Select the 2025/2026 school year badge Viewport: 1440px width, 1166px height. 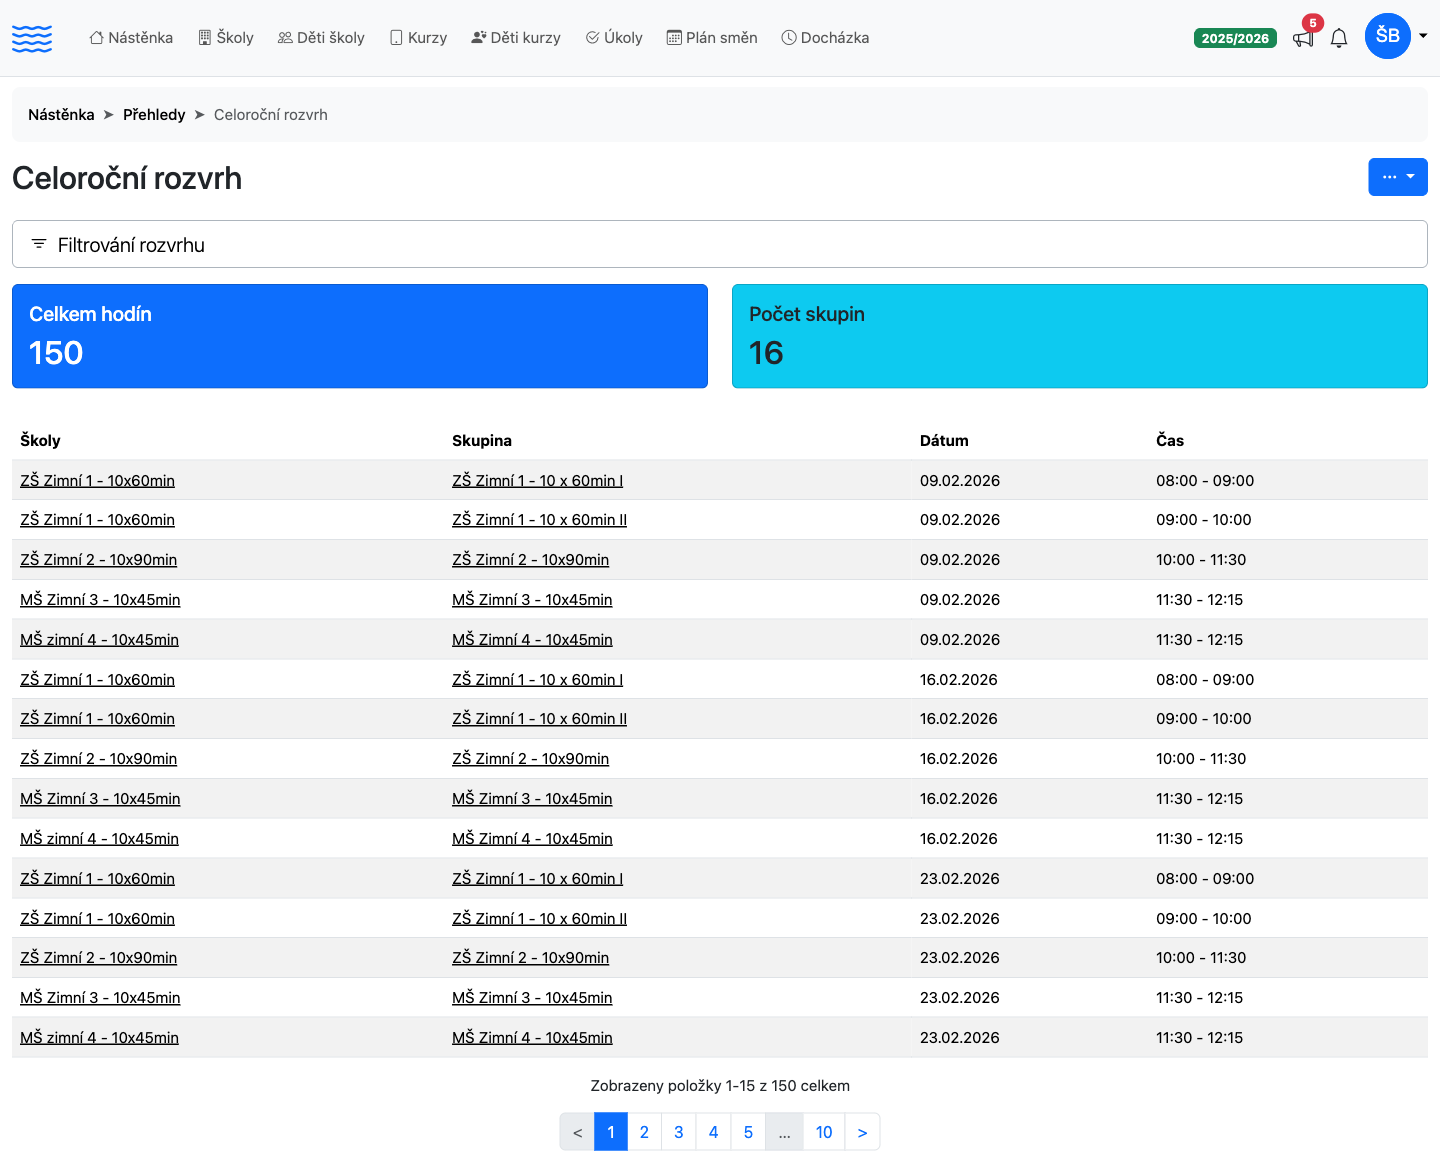pos(1235,38)
